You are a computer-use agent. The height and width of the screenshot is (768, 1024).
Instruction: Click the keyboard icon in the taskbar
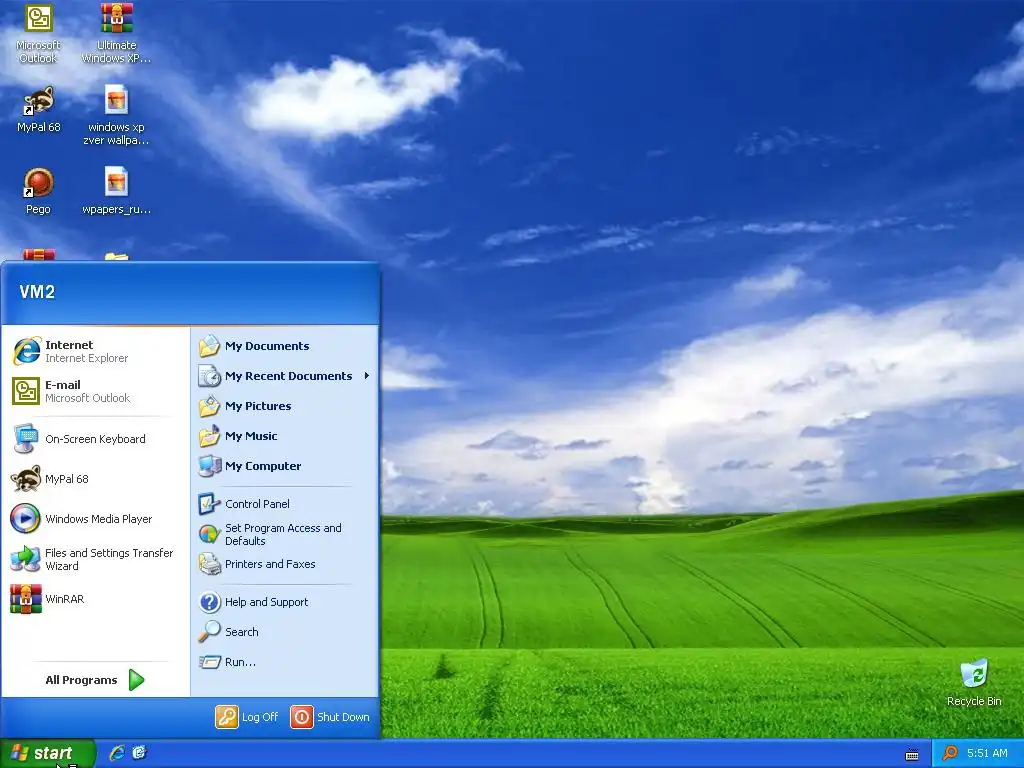[x=912, y=755]
